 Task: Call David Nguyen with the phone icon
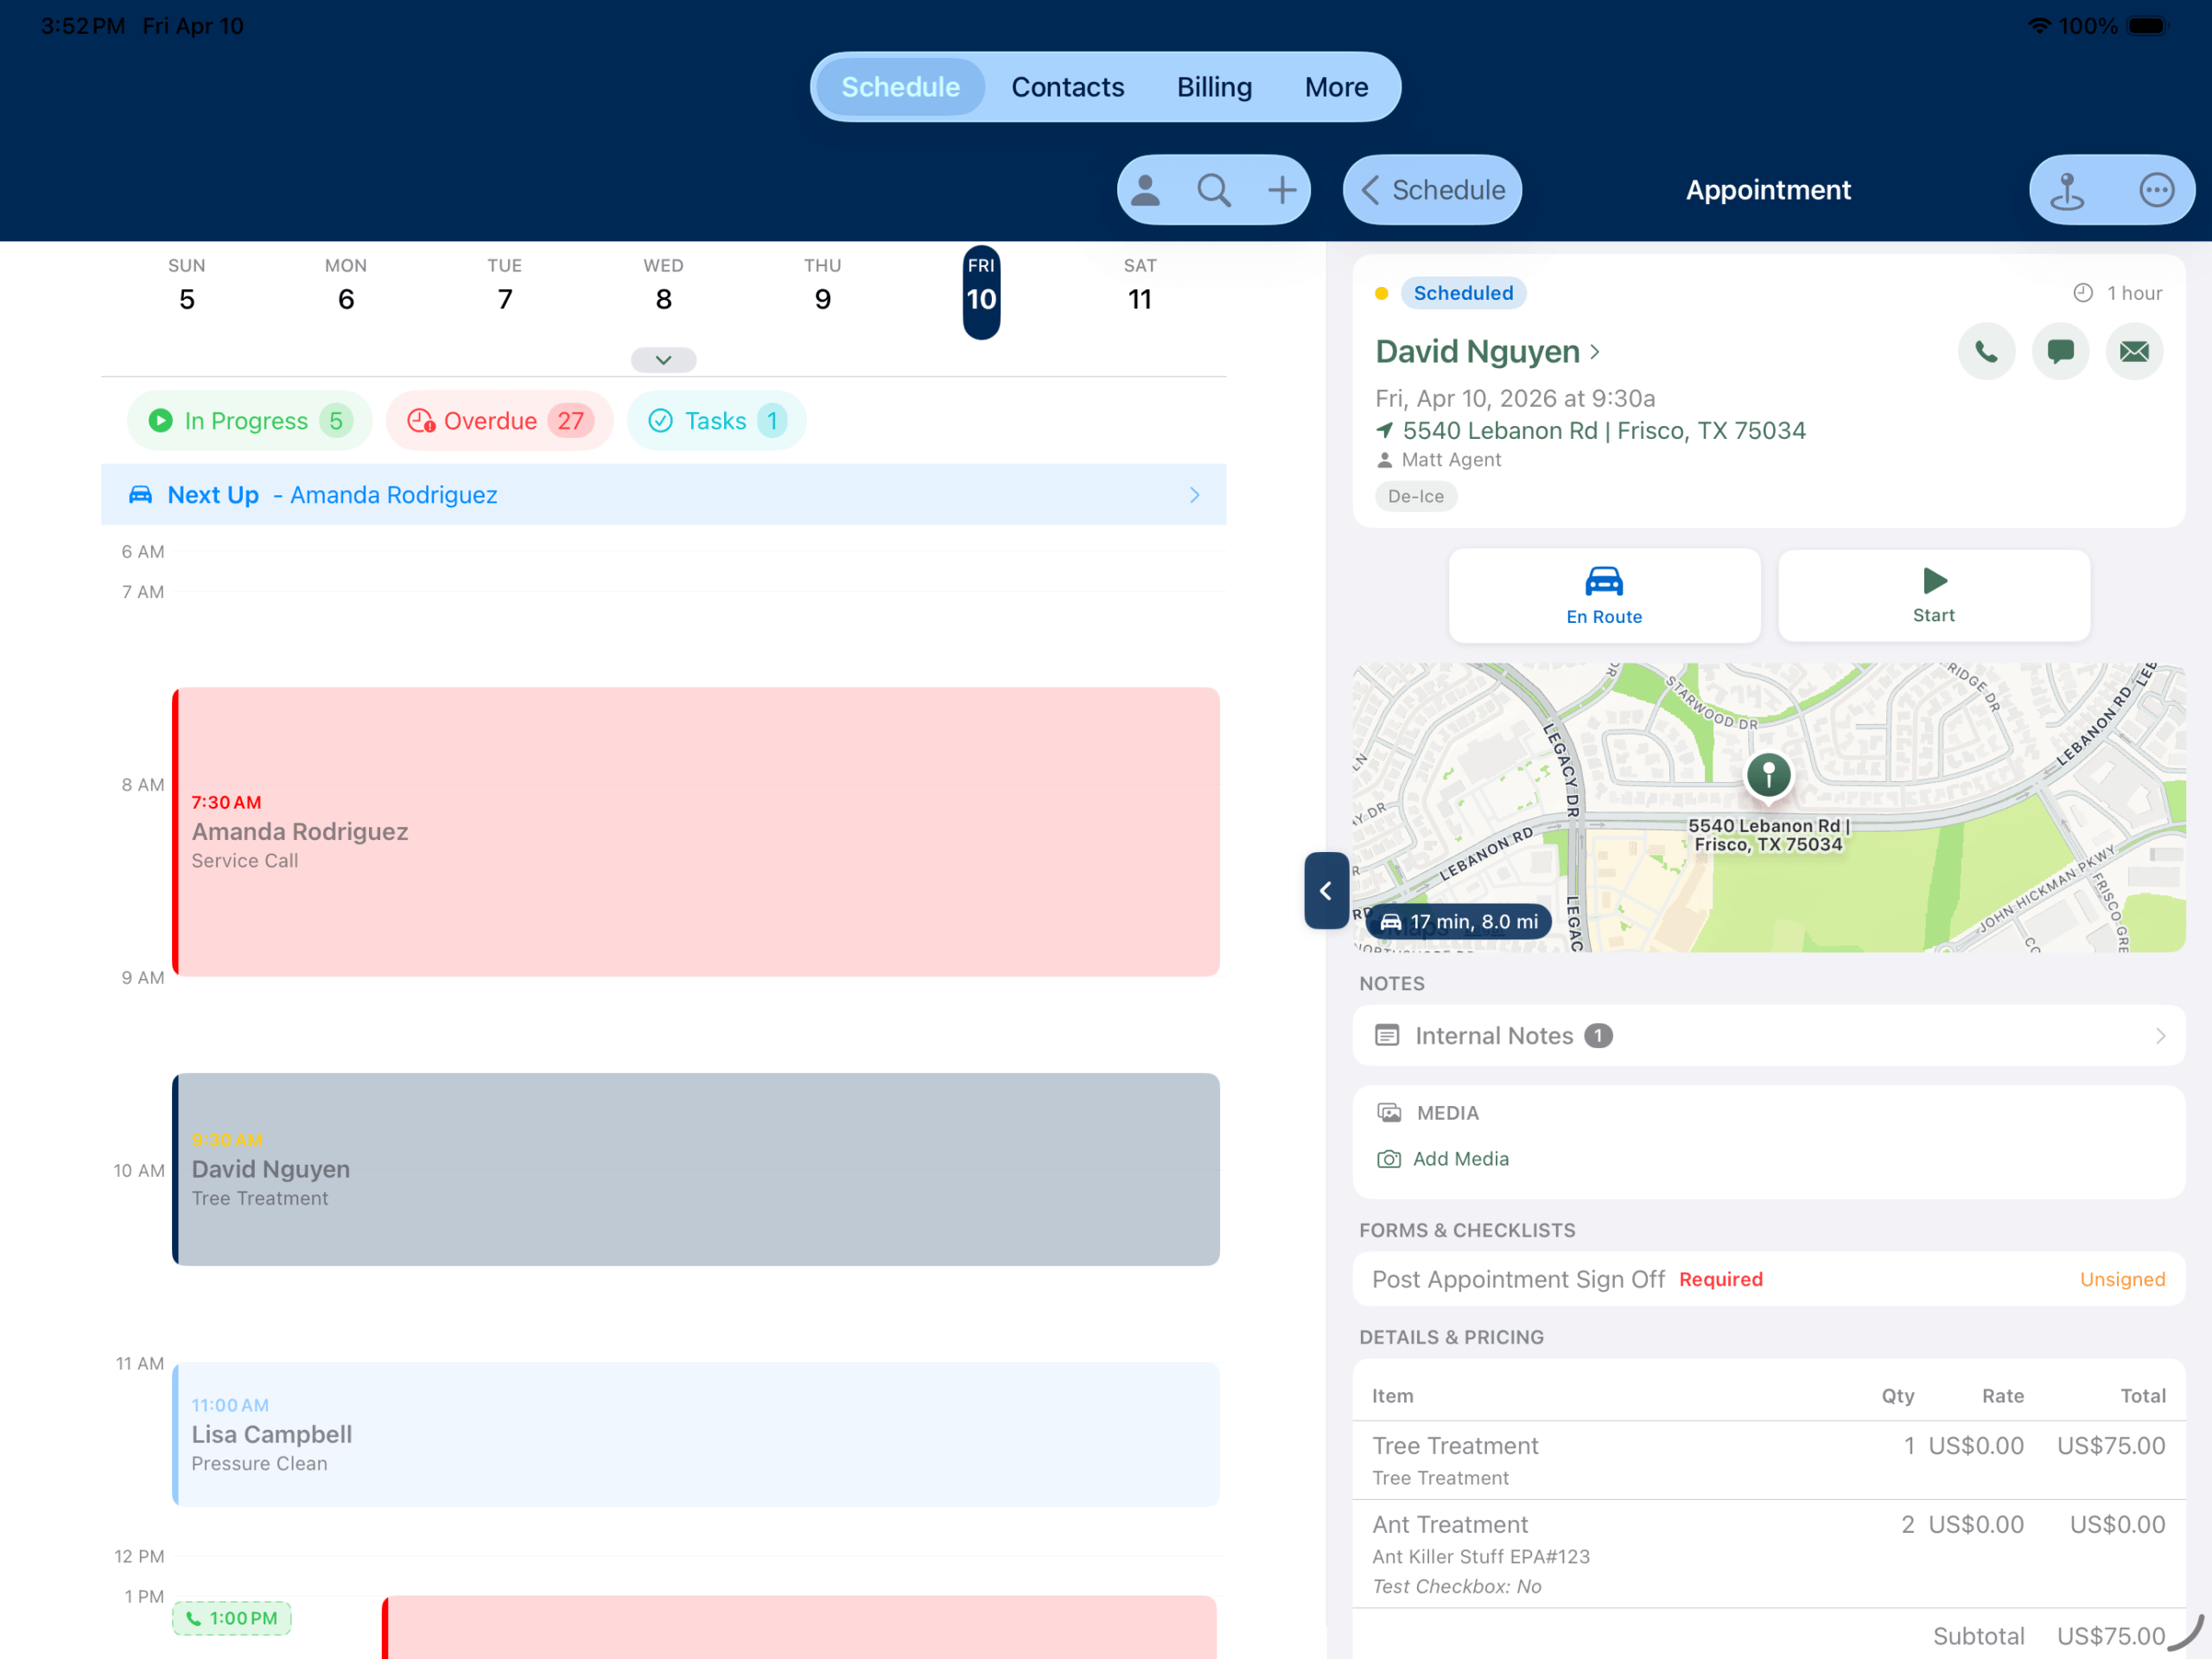click(x=1986, y=351)
